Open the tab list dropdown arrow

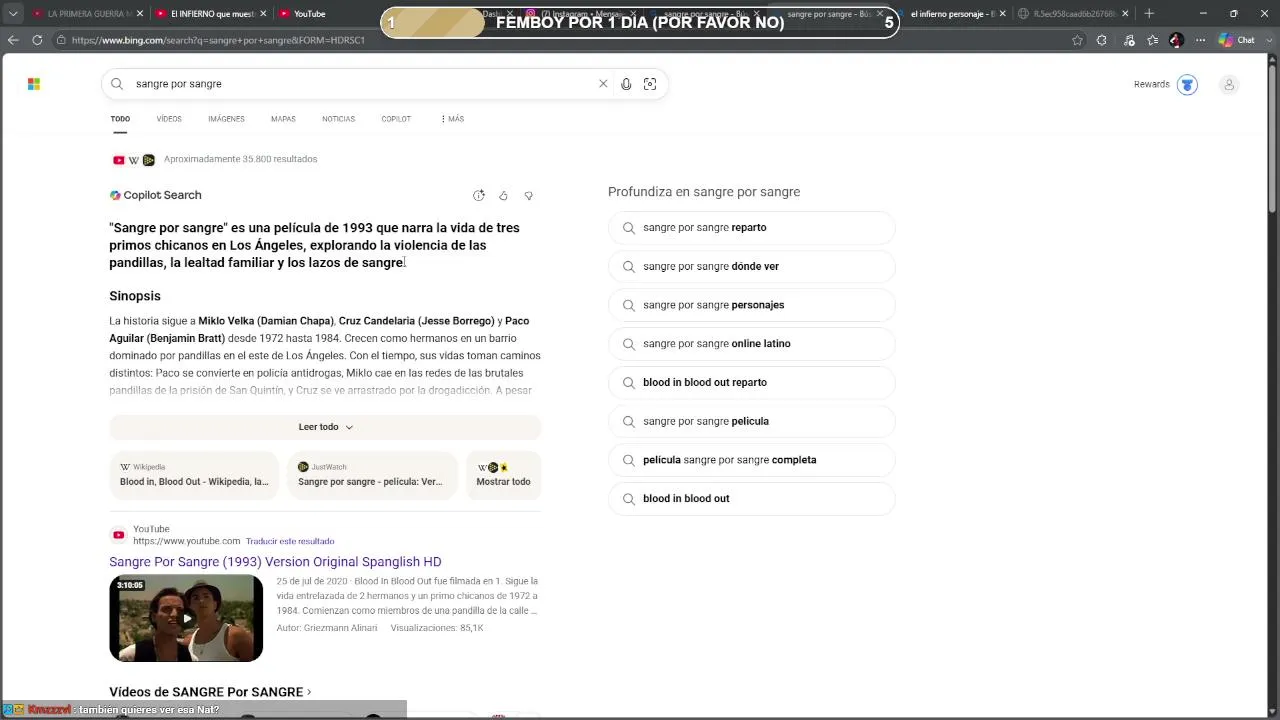coord(13,13)
